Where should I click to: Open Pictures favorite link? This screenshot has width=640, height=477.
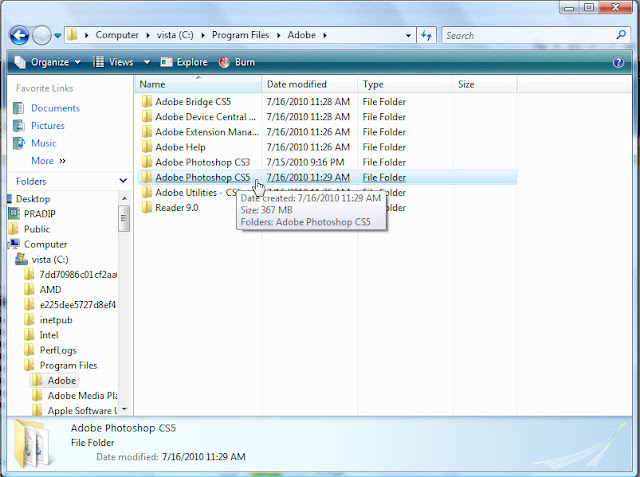(48, 126)
